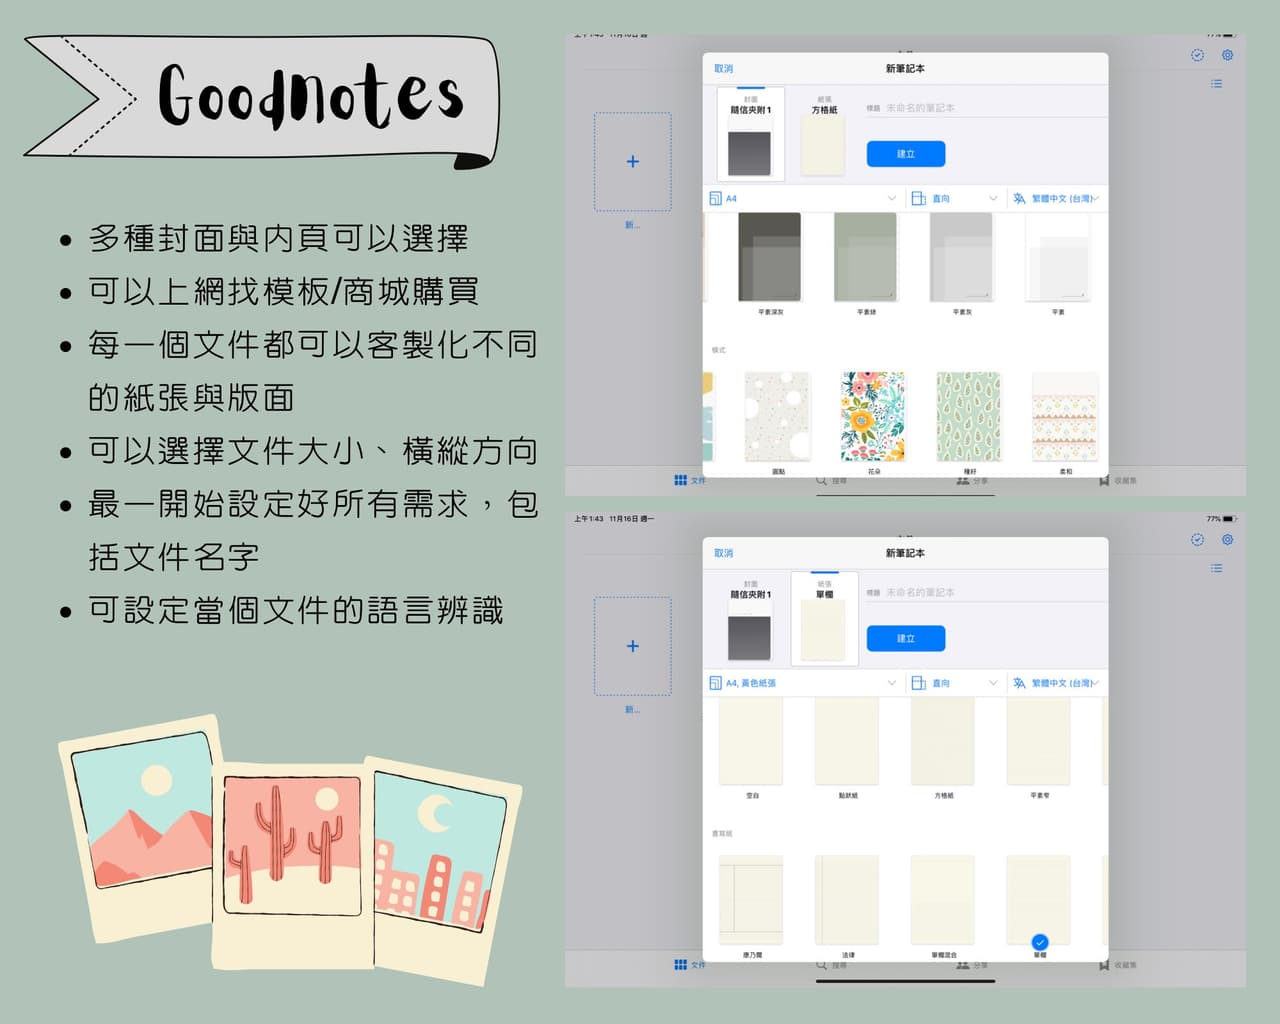Screen dimensions: 1280x1024
Task: Tap the 77% battery indicator
Action: click(x=1221, y=519)
